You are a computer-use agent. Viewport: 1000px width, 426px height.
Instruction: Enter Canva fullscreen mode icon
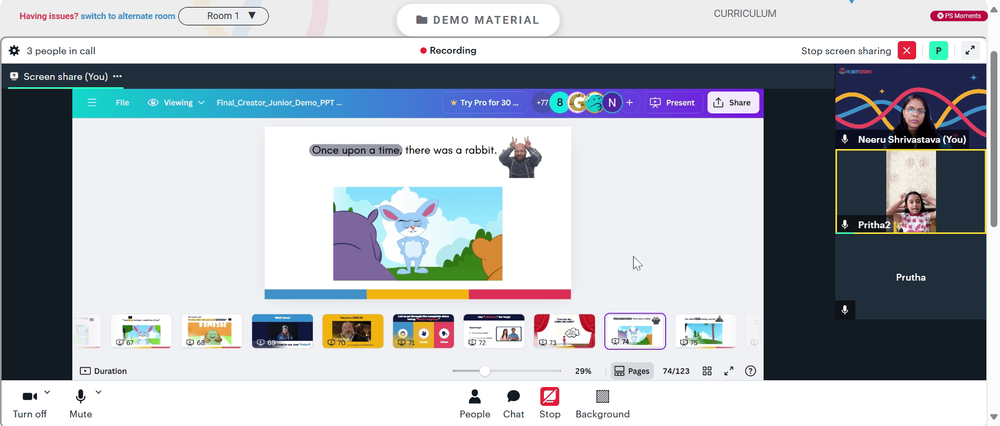[x=729, y=371]
